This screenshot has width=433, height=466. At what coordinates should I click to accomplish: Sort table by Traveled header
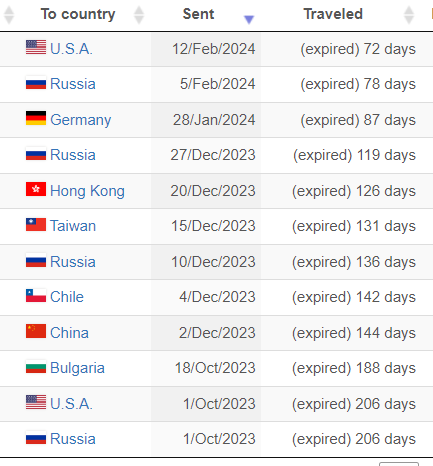click(333, 14)
